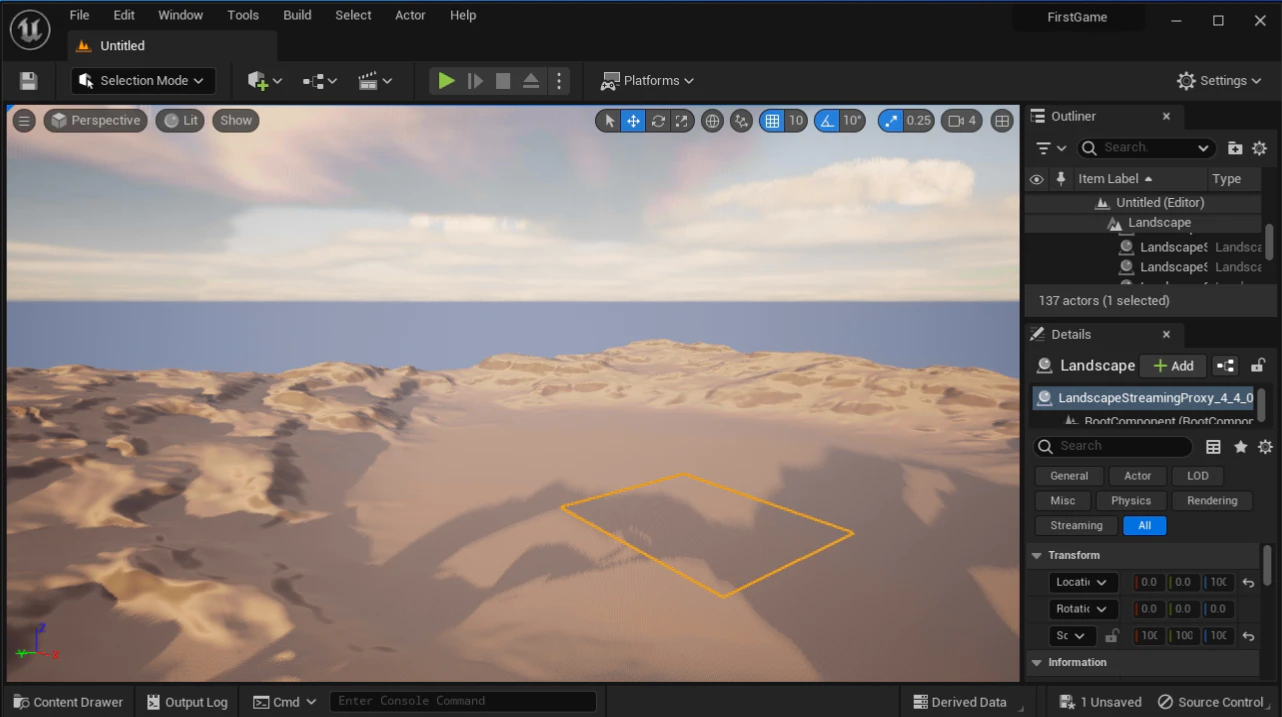The height and width of the screenshot is (717, 1282).
Task: Toggle the Details panel lock icon
Action: click(x=1258, y=366)
